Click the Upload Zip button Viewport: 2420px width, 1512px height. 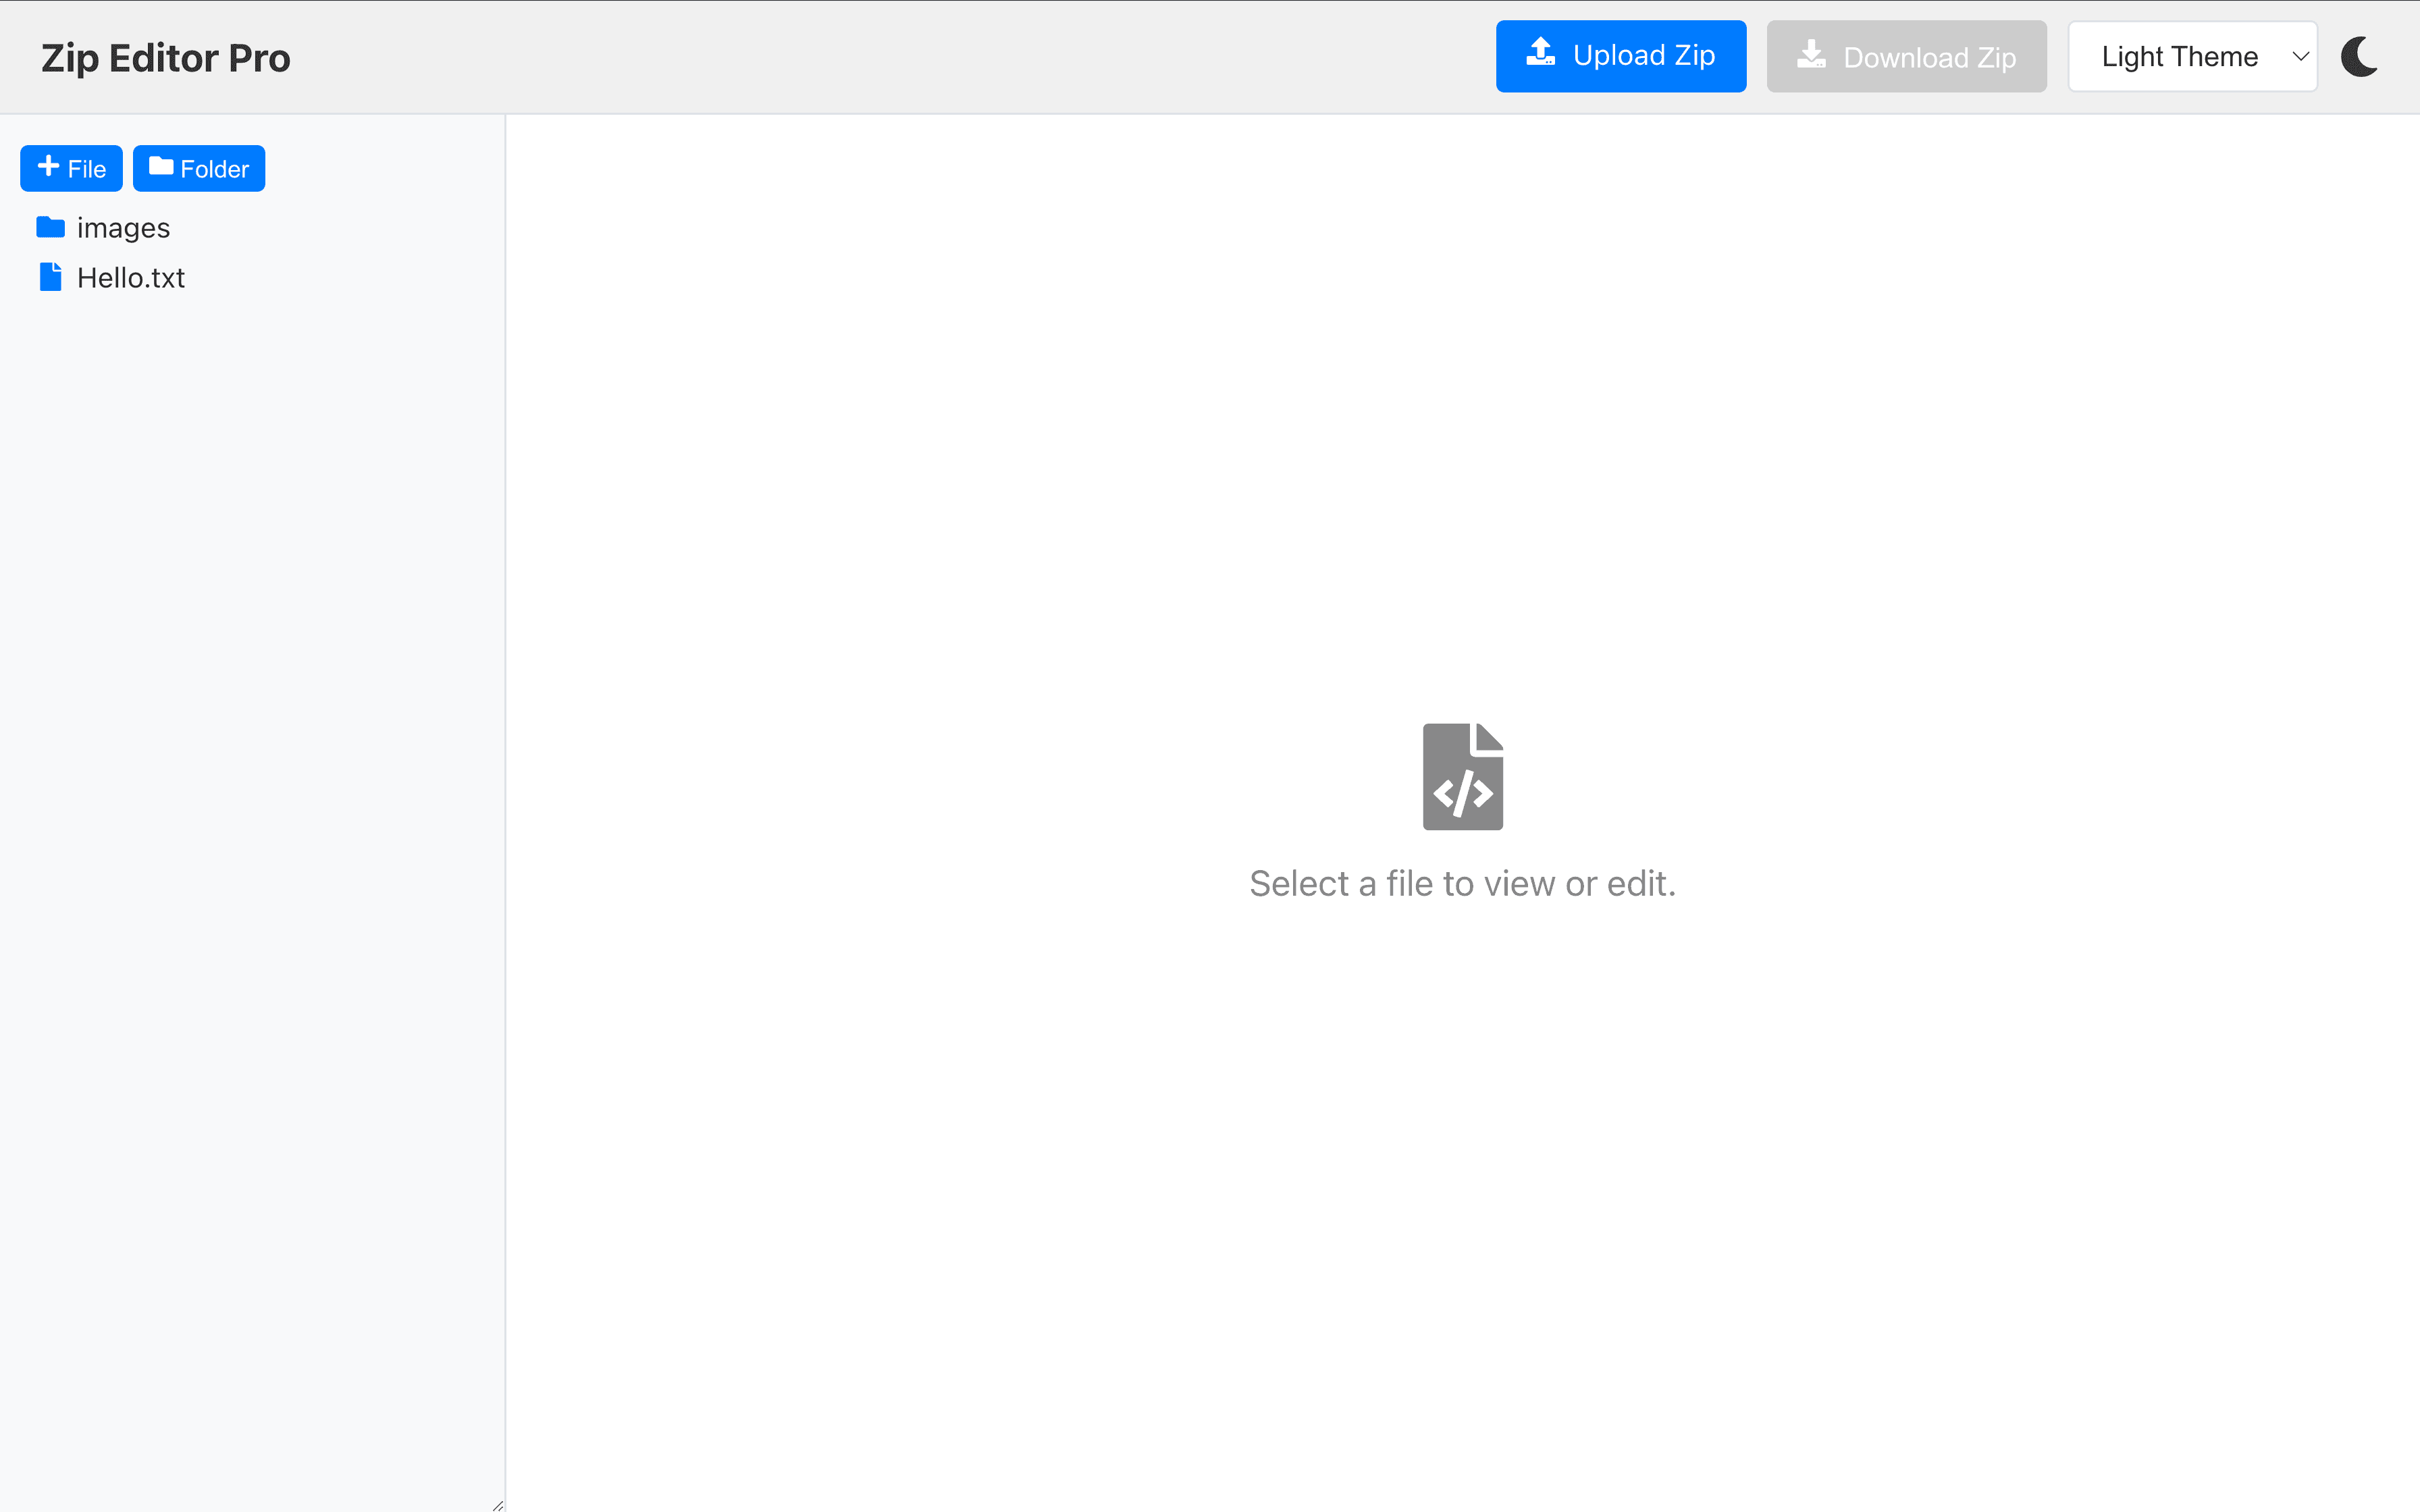[x=1621, y=56]
